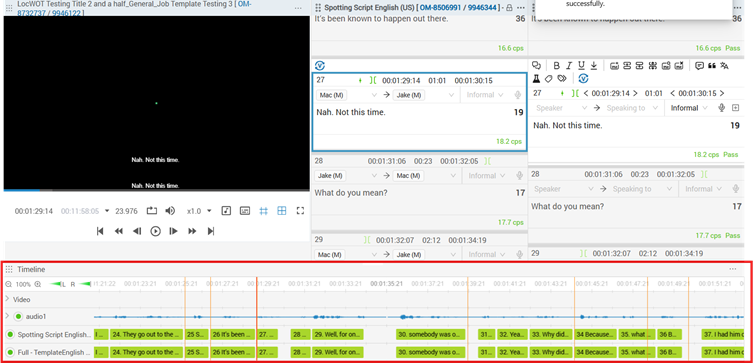Click the merge events icon in toolbar
The width and height of the screenshot is (753, 363).
coord(627,66)
